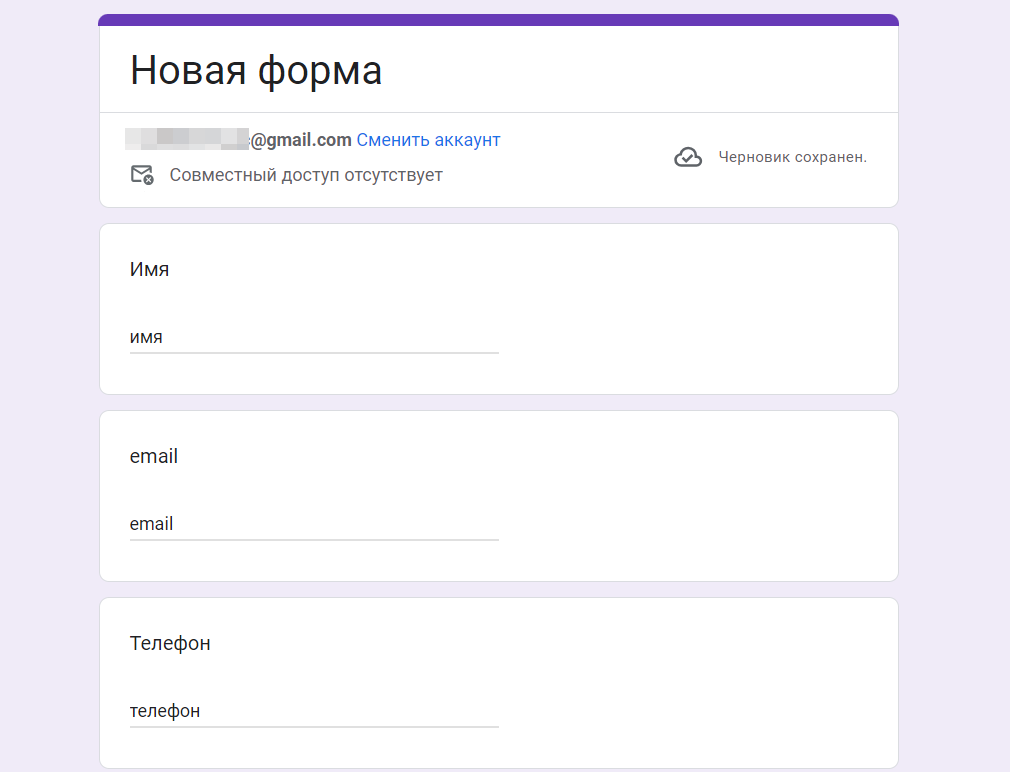The height and width of the screenshot is (772, 1010).
Task: Click the 'Имя' question label
Action: pyautogui.click(x=149, y=269)
